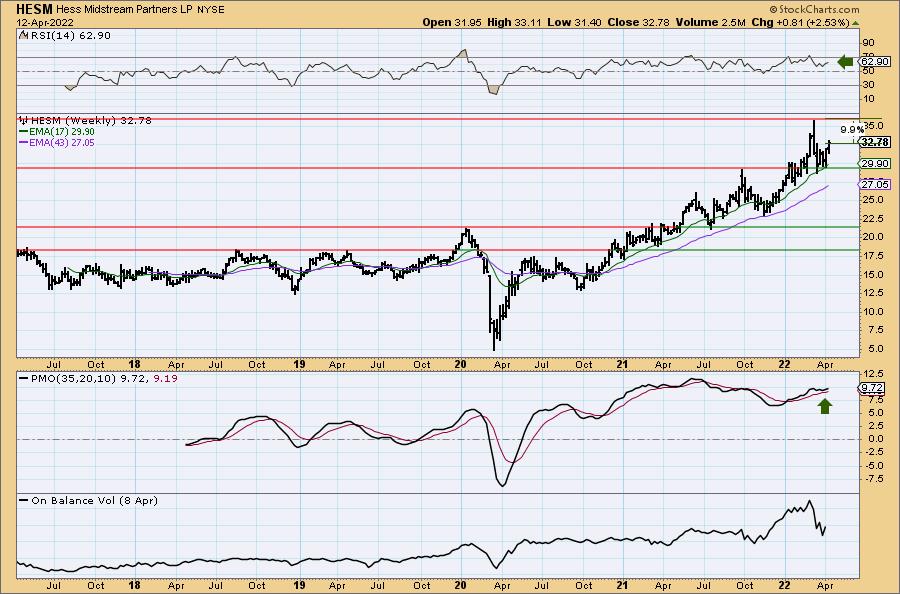Click the HESM (Weekly) 32.78 legend
Viewport: 900px width, 594px height.
91,121
